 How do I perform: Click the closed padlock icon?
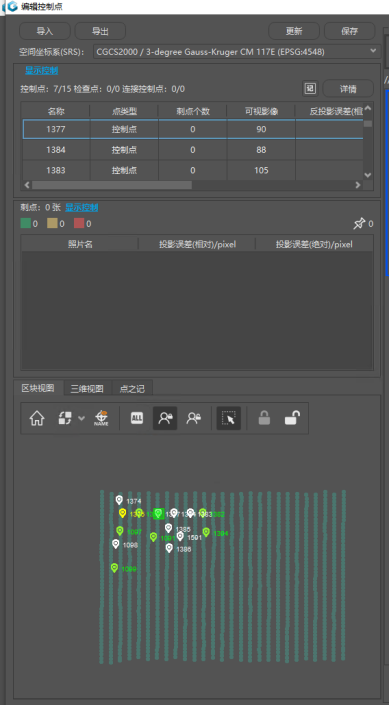coord(264,419)
